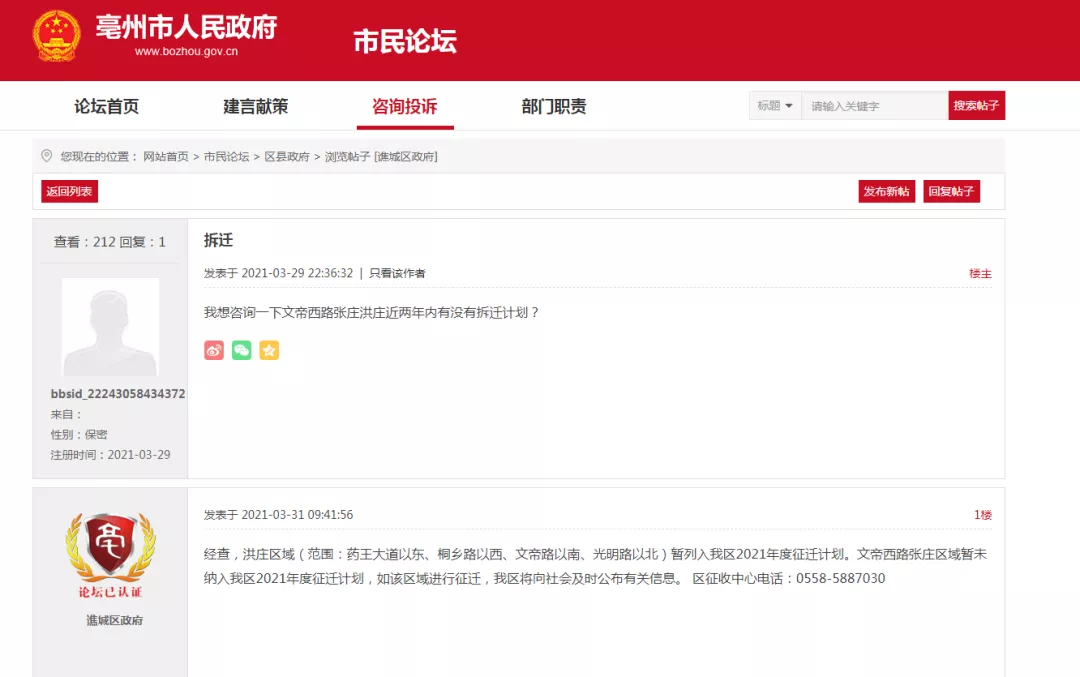Screen dimensions: 1080x677
Task: Click the 搜索帖子 search button
Action: point(976,105)
